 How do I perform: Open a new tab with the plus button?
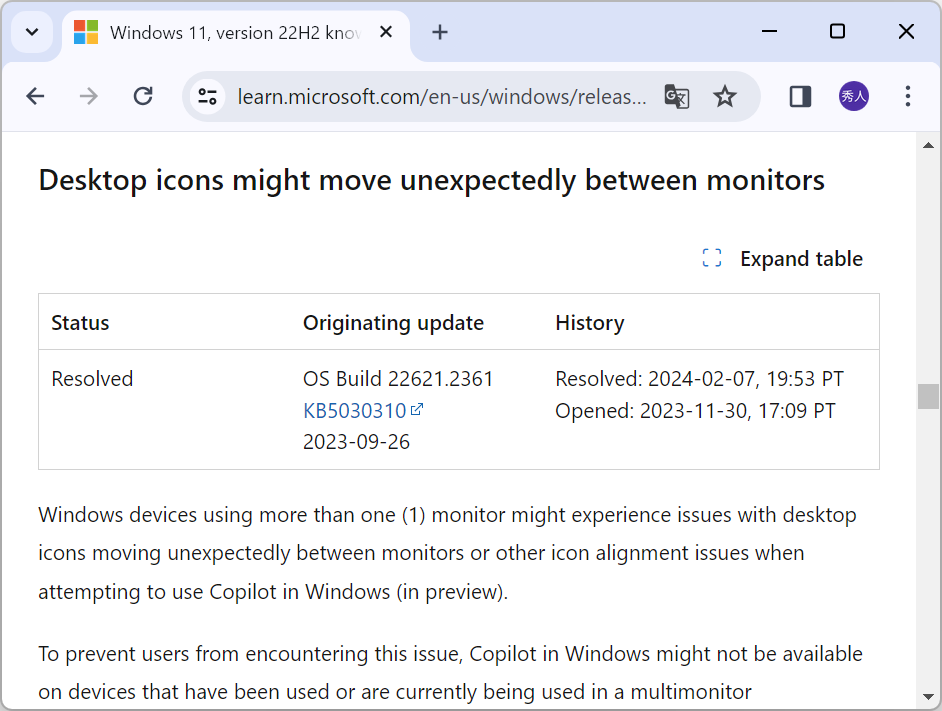point(440,32)
